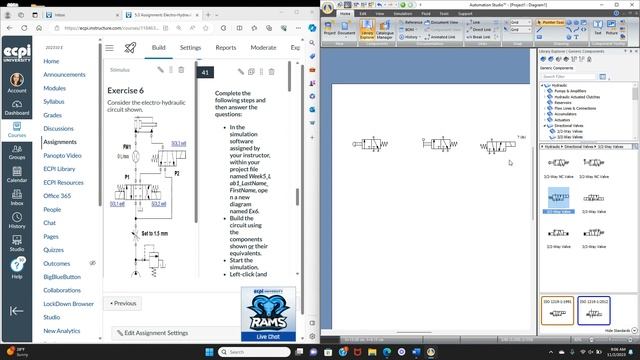Open the Document button dropdown arrow
This screenshot has width=640, height=360.
point(346,37)
